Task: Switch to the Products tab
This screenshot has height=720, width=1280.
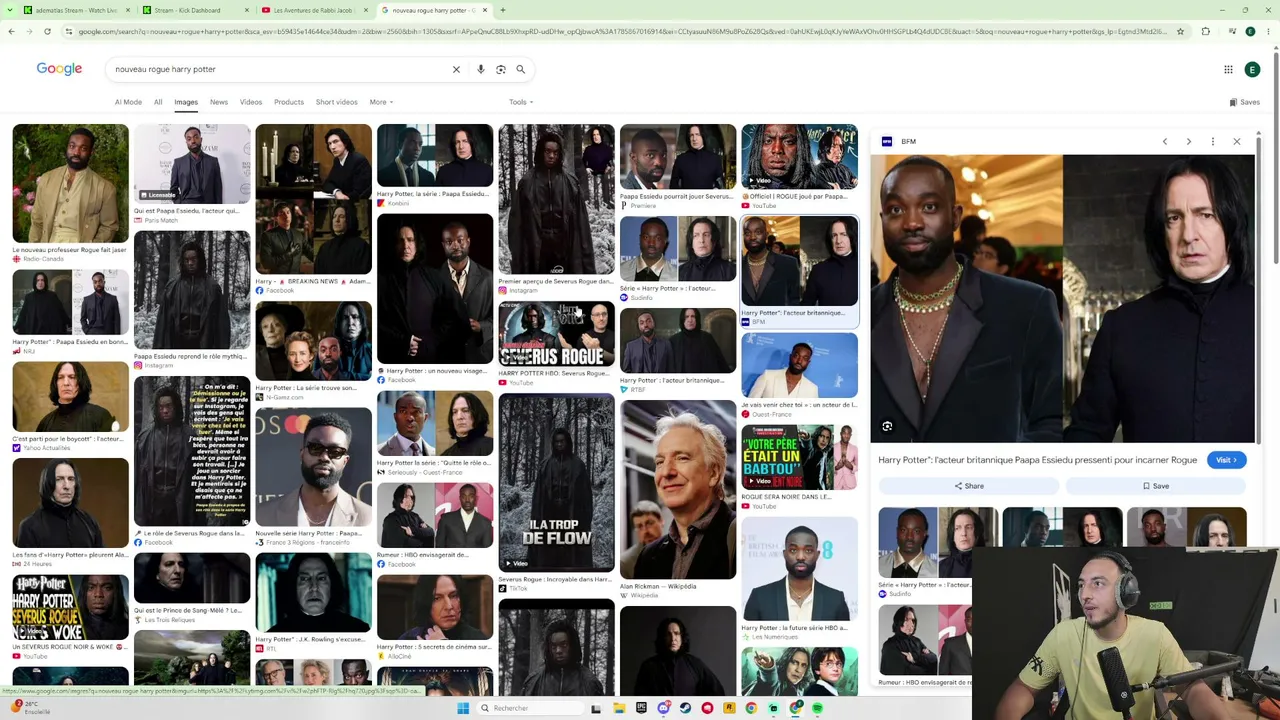Action: pos(289,102)
